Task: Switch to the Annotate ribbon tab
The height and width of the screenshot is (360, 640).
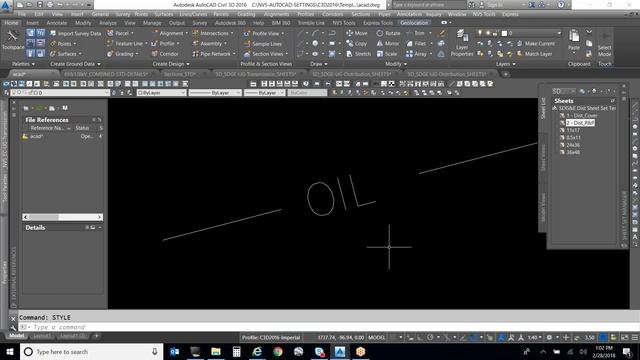Action: [x=57, y=23]
